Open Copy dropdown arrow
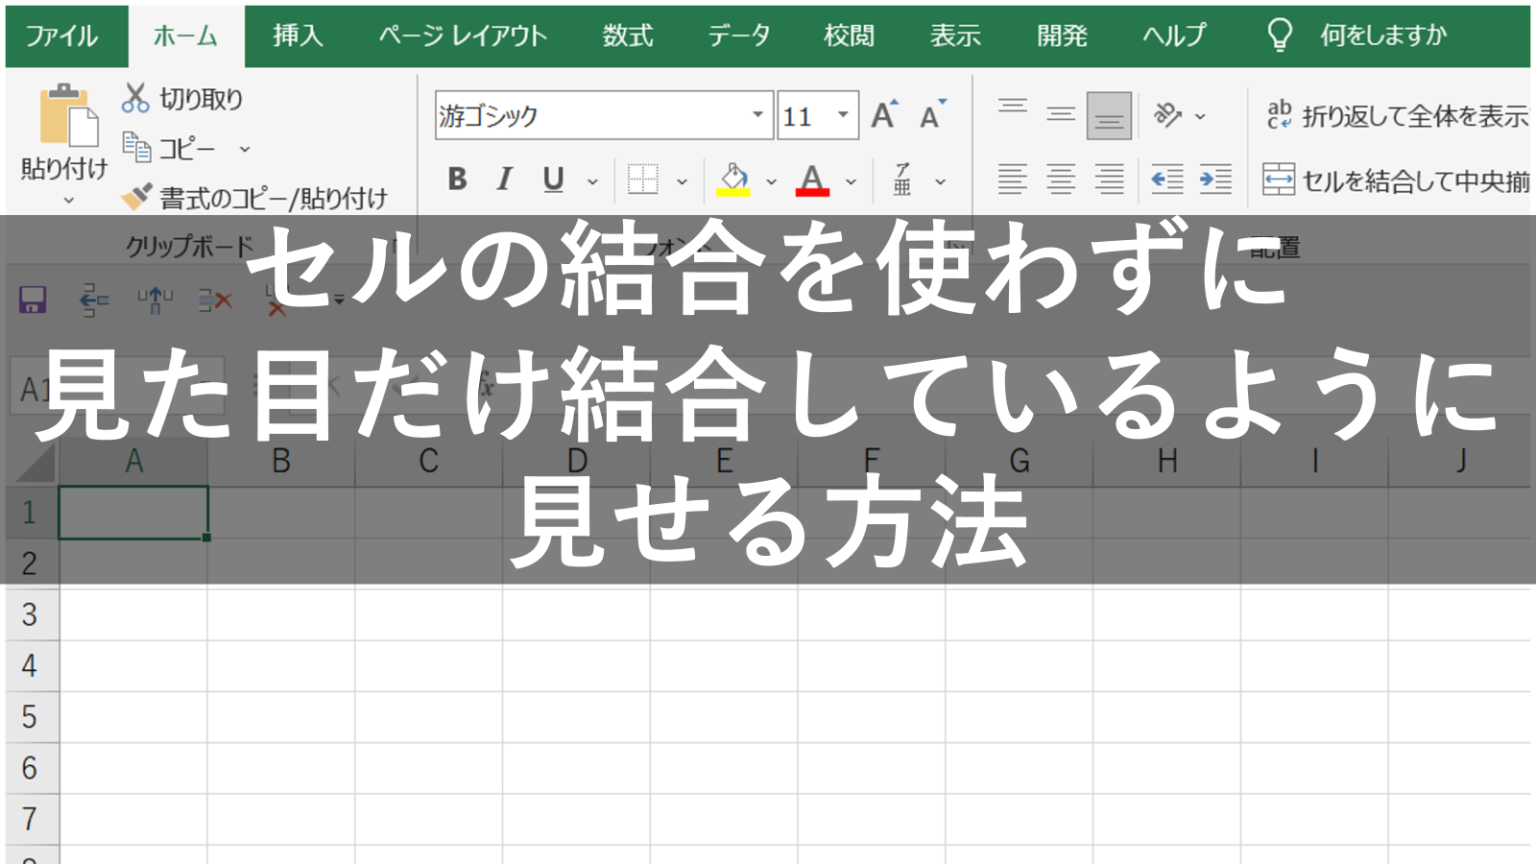 click(244, 149)
